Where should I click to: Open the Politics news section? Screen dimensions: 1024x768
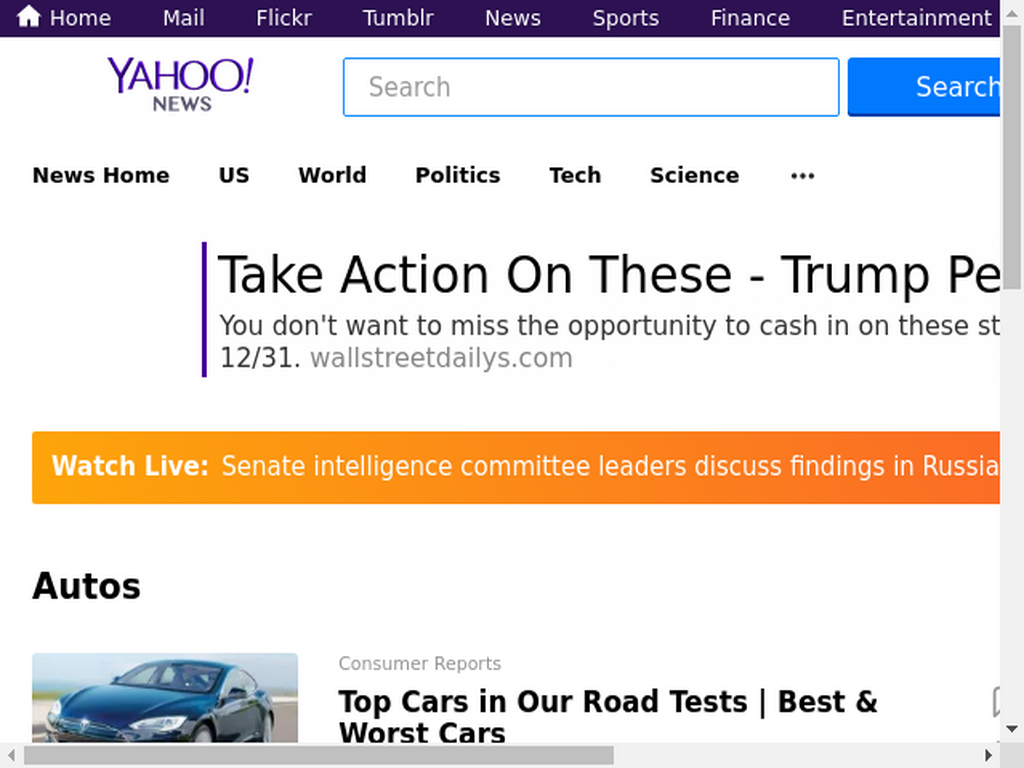pyautogui.click(x=458, y=175)
